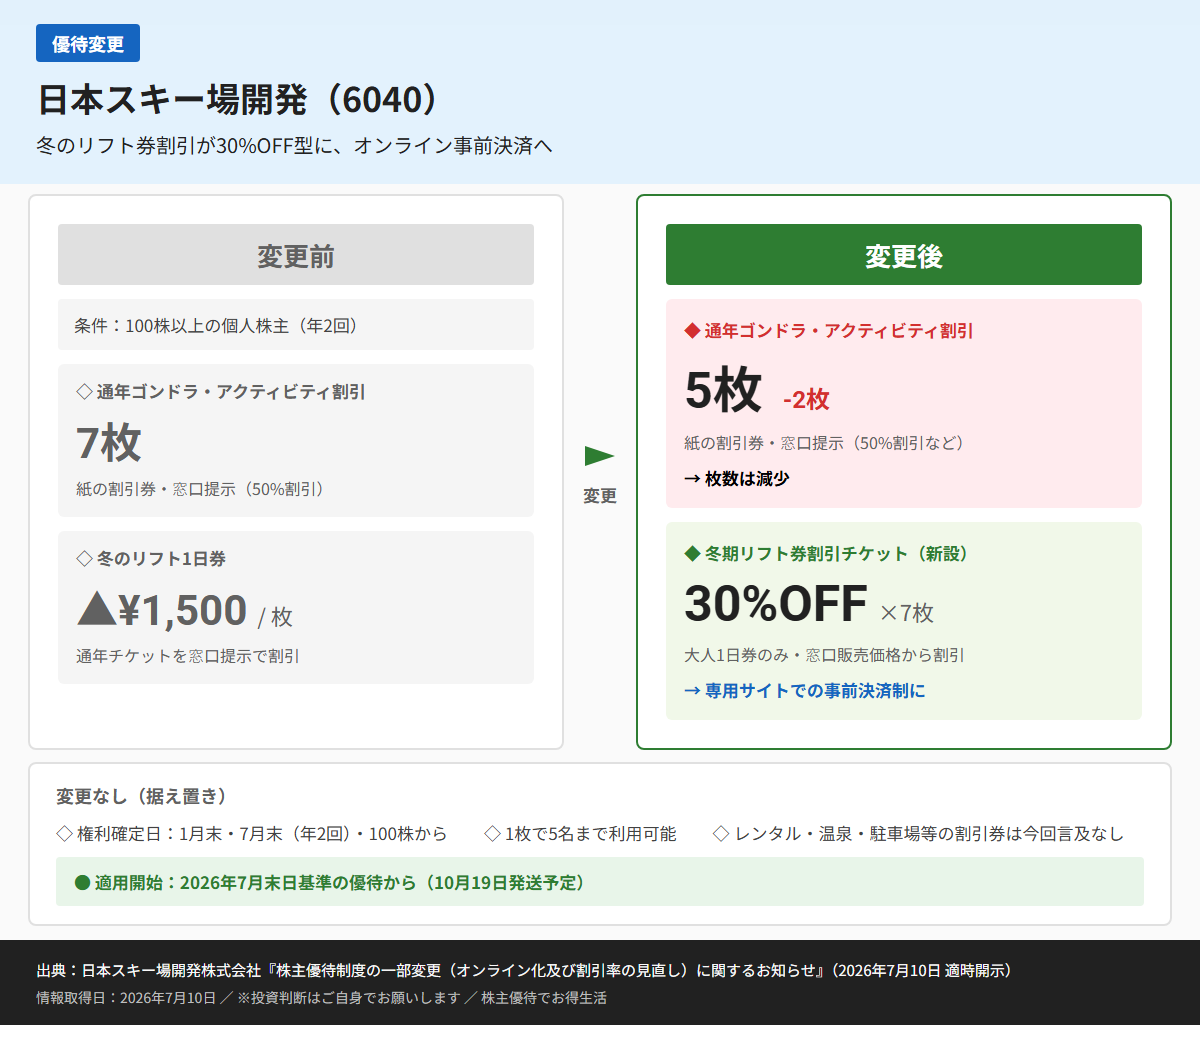Click the green heading 冬期リフト券割引チケット（新設）

pyautogui.click(x=836, y=554)
